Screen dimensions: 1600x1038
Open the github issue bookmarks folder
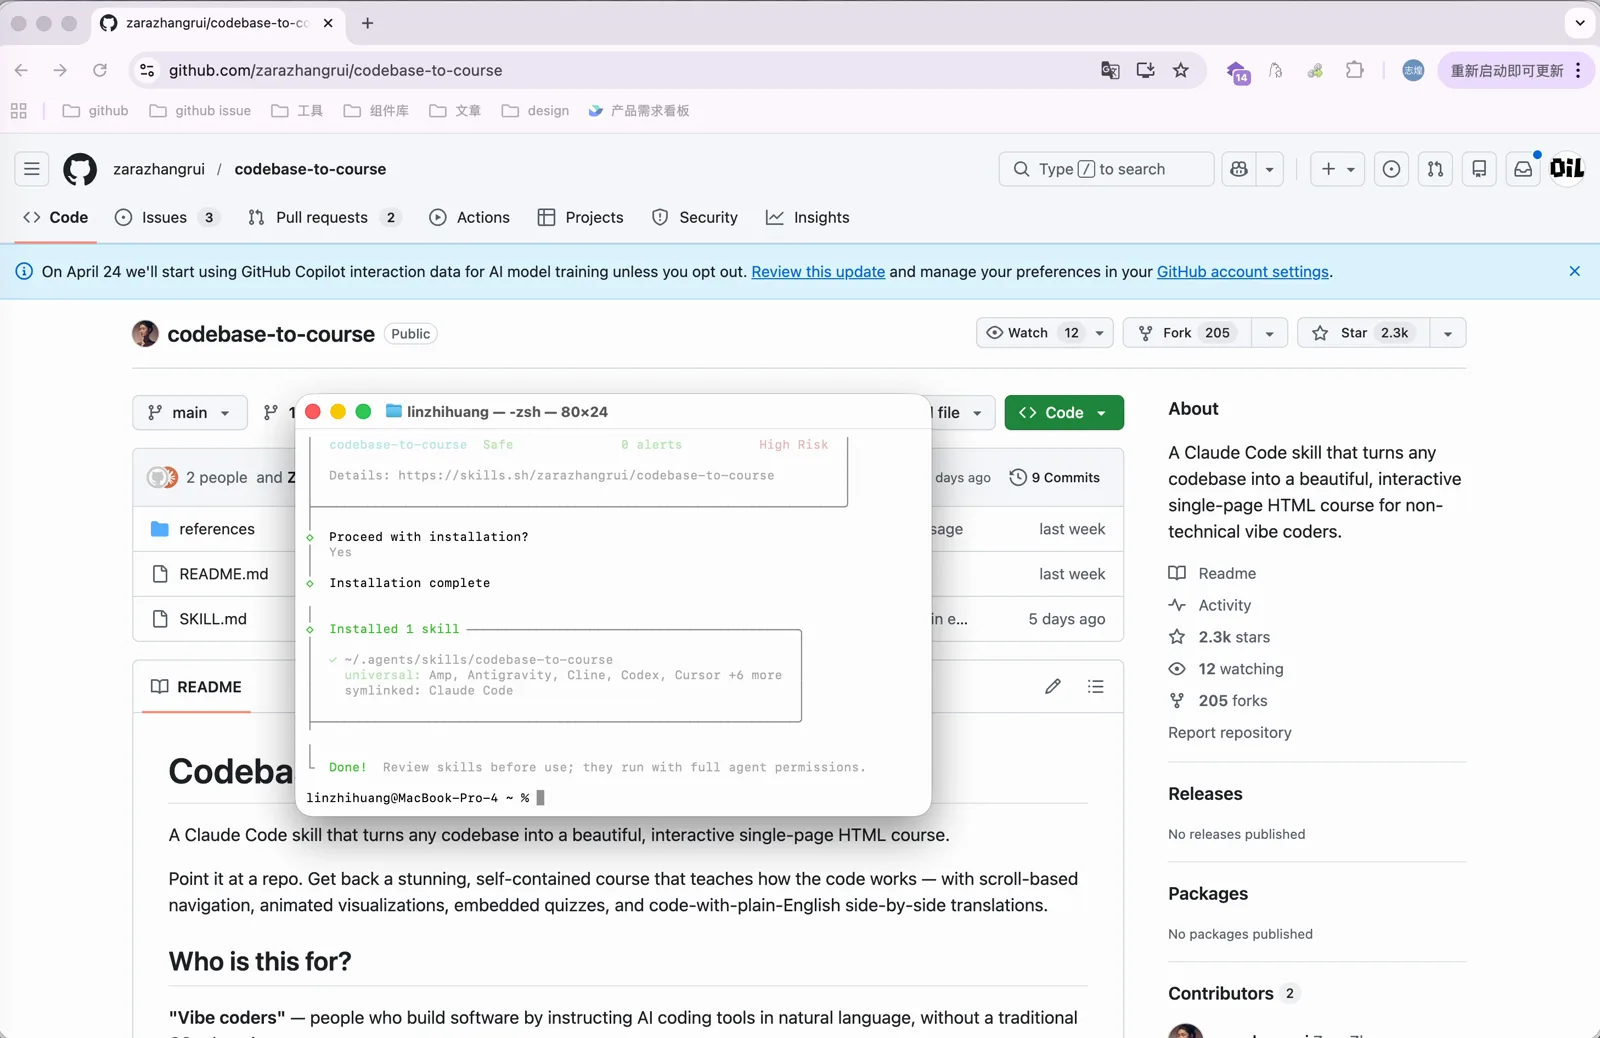click(x=200, y=111)
